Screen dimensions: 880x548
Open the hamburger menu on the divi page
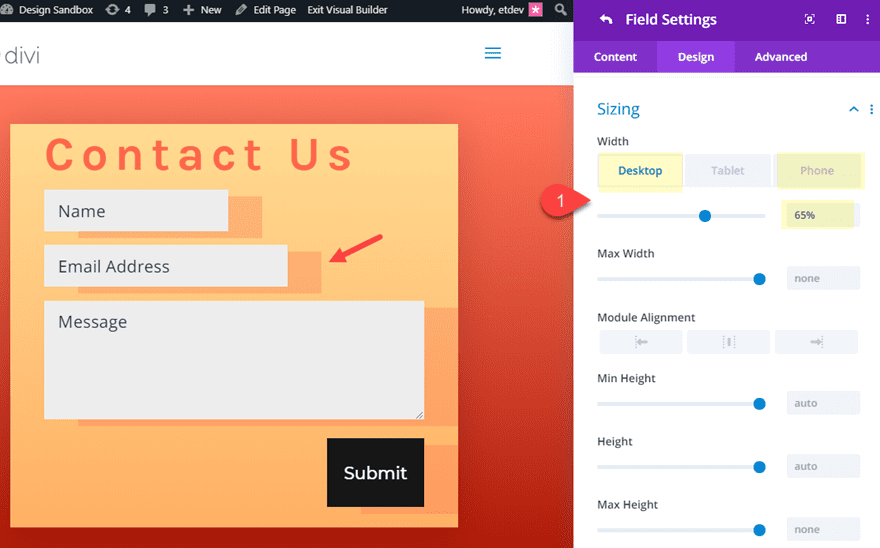point(492,54)
